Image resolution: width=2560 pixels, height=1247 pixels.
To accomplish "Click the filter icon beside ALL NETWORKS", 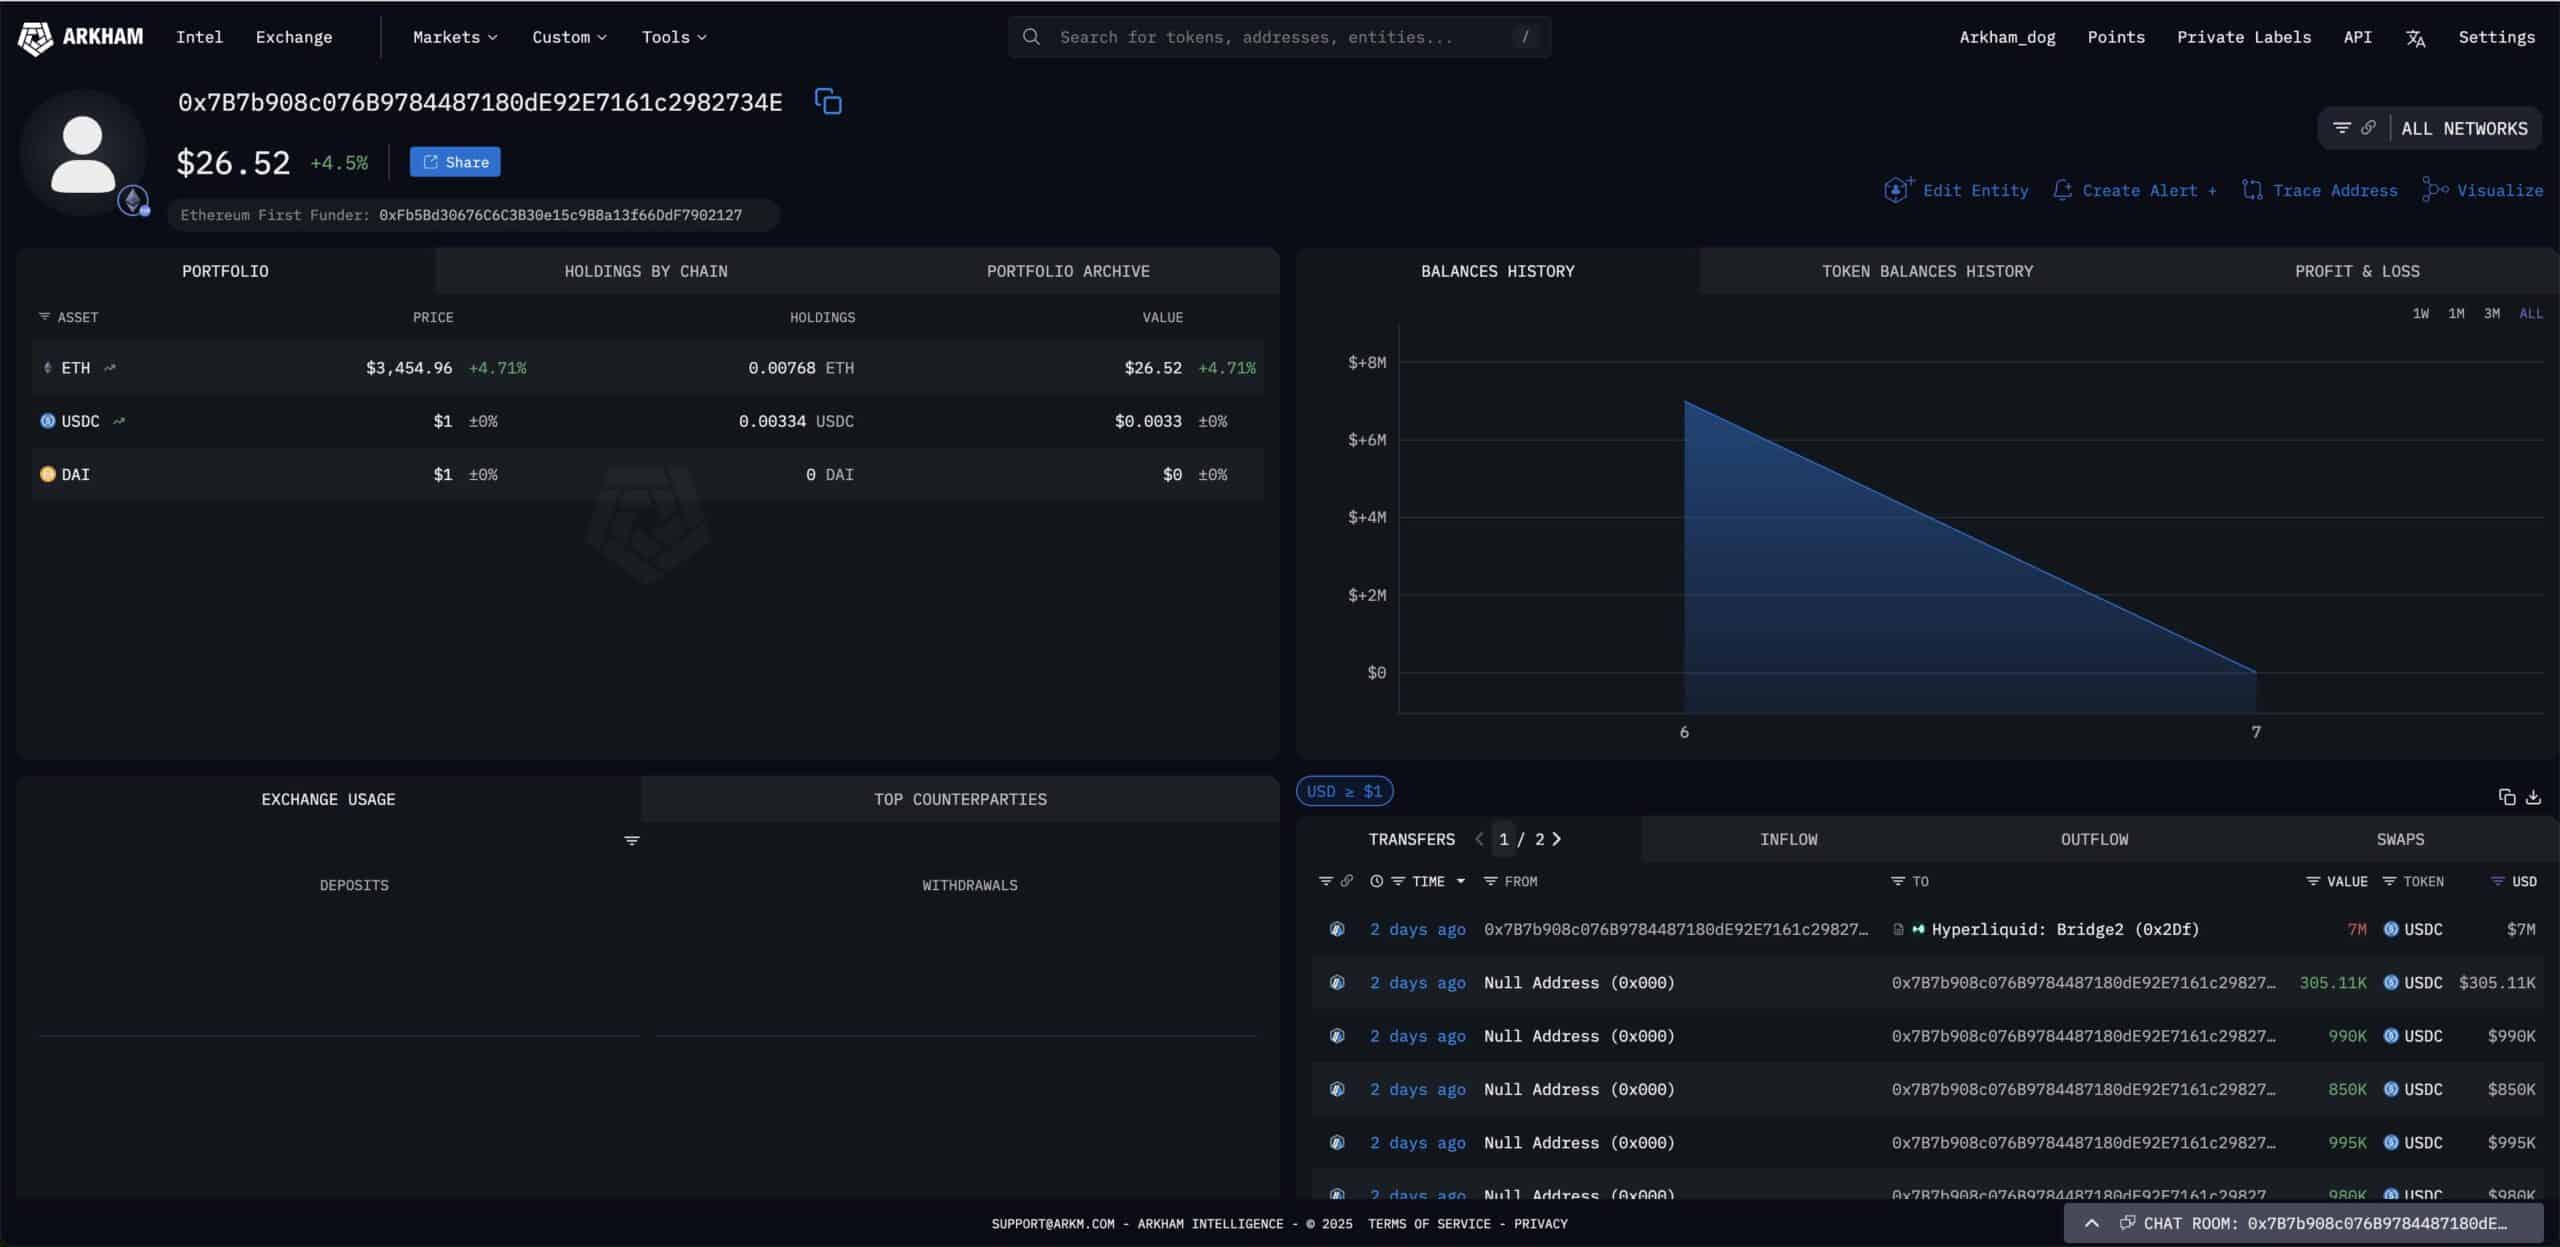I will pos(2343,127).
